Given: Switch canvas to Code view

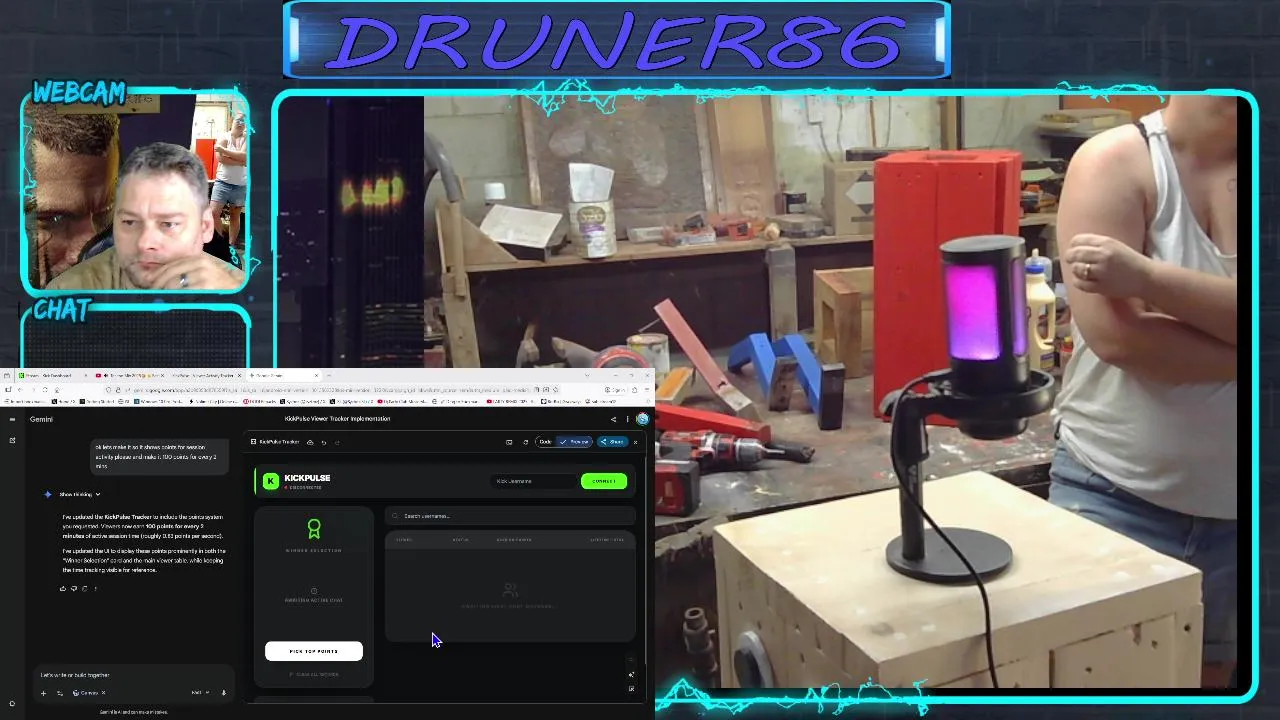Looking at the screenshot, I should coord(545,442).
